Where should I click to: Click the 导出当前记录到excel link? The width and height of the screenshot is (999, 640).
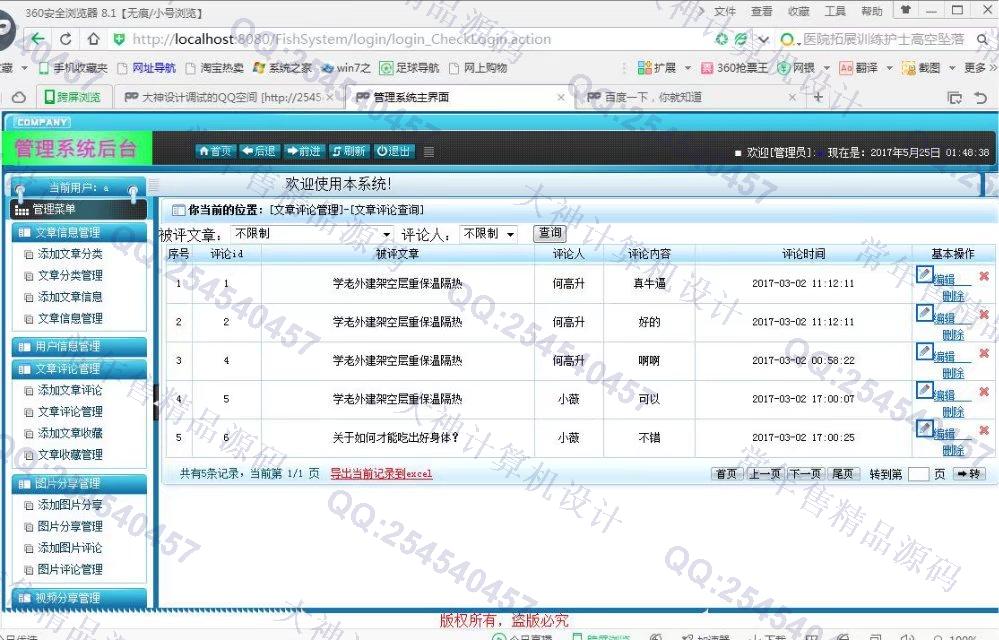tap(381, 474)
